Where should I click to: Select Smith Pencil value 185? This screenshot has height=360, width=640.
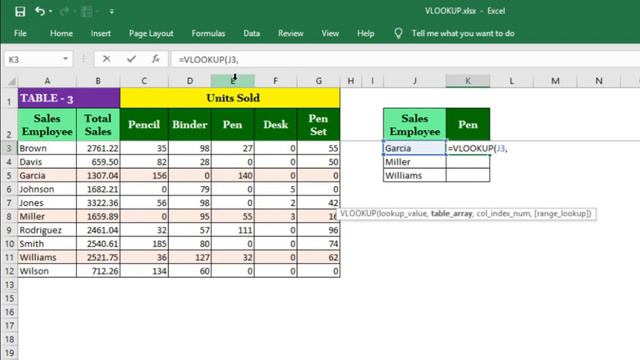(x=144, y=244)
